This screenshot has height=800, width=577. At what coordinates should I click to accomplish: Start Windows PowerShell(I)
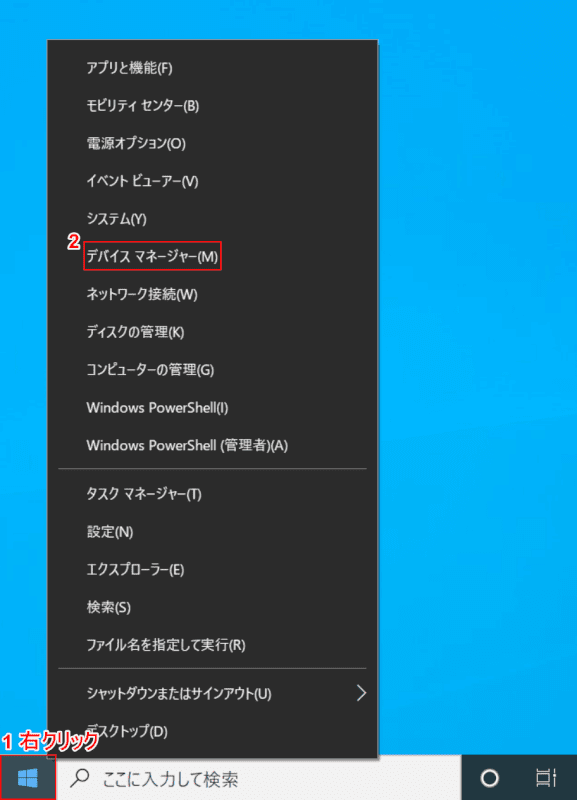212,408
